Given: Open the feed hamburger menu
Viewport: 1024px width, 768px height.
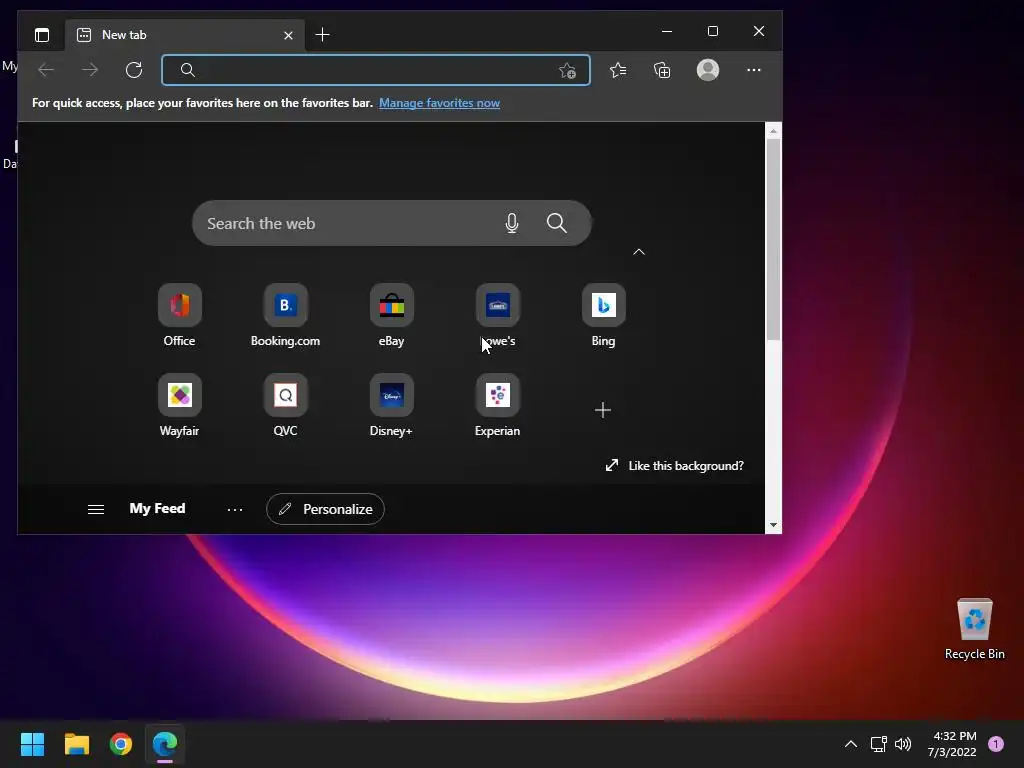Looking at the screenshot, I should (96, 509).
